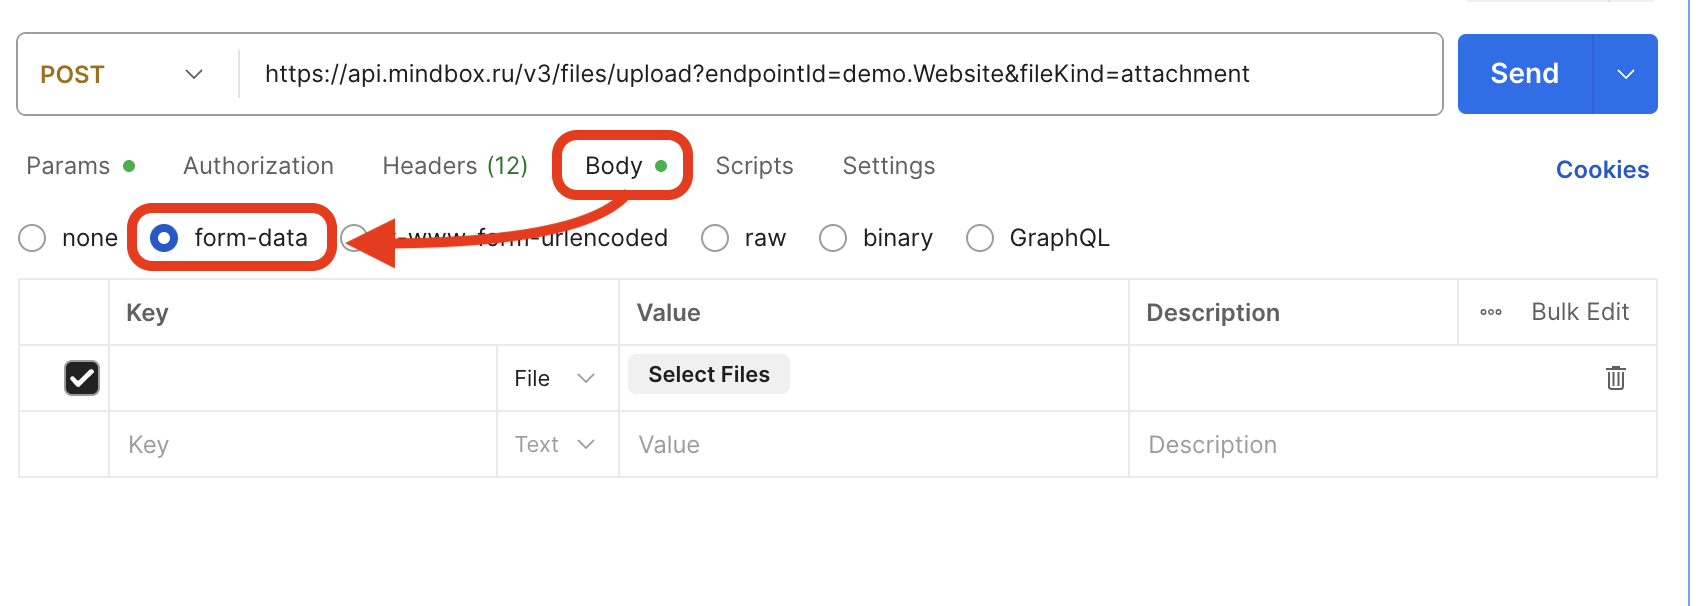1696x606 pixels.
Task: Go to the Headers (12) tab
Action: (x=455, y=166)
